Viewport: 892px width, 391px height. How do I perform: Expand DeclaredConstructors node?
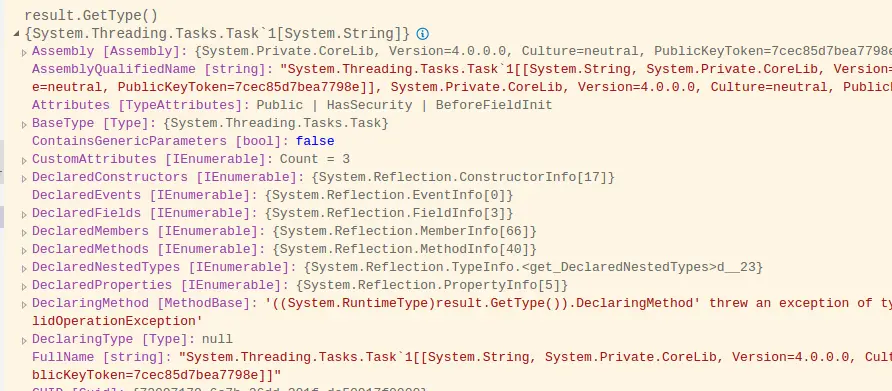[24, 179]
